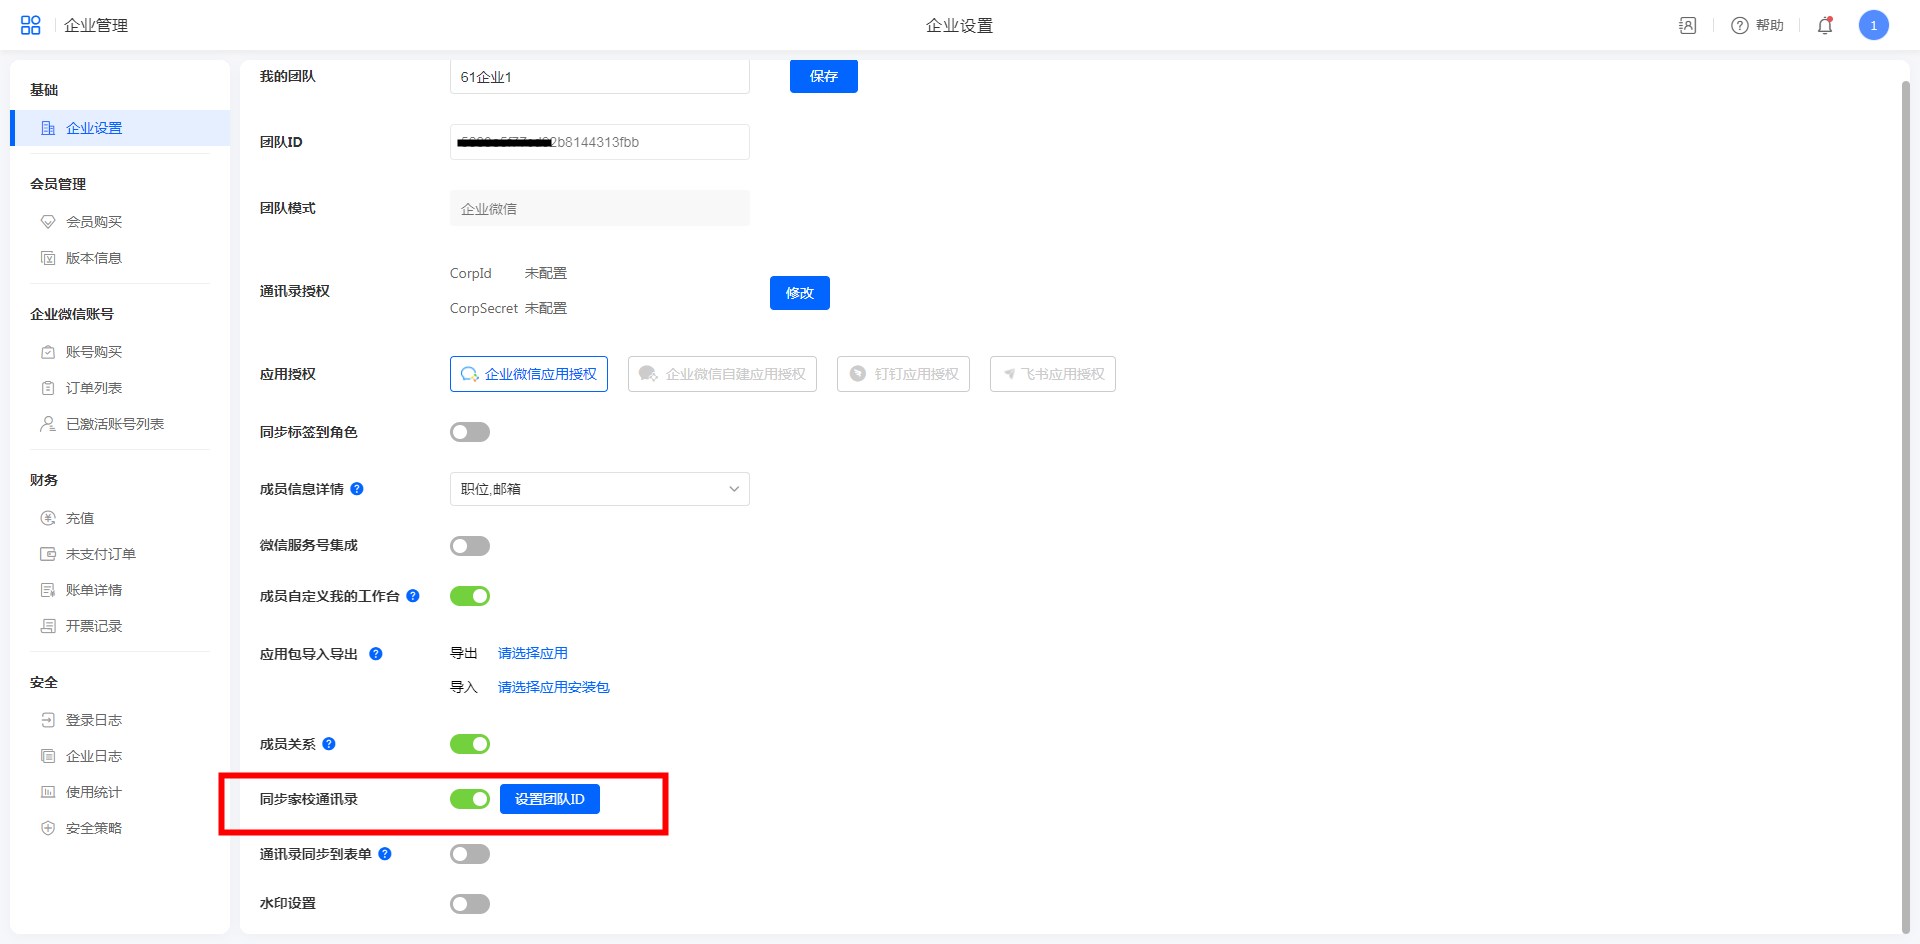Screen dimensions: 1920x944
Task: Expand the 成员信息详情 dropdown
Action: tap(599, 489)
